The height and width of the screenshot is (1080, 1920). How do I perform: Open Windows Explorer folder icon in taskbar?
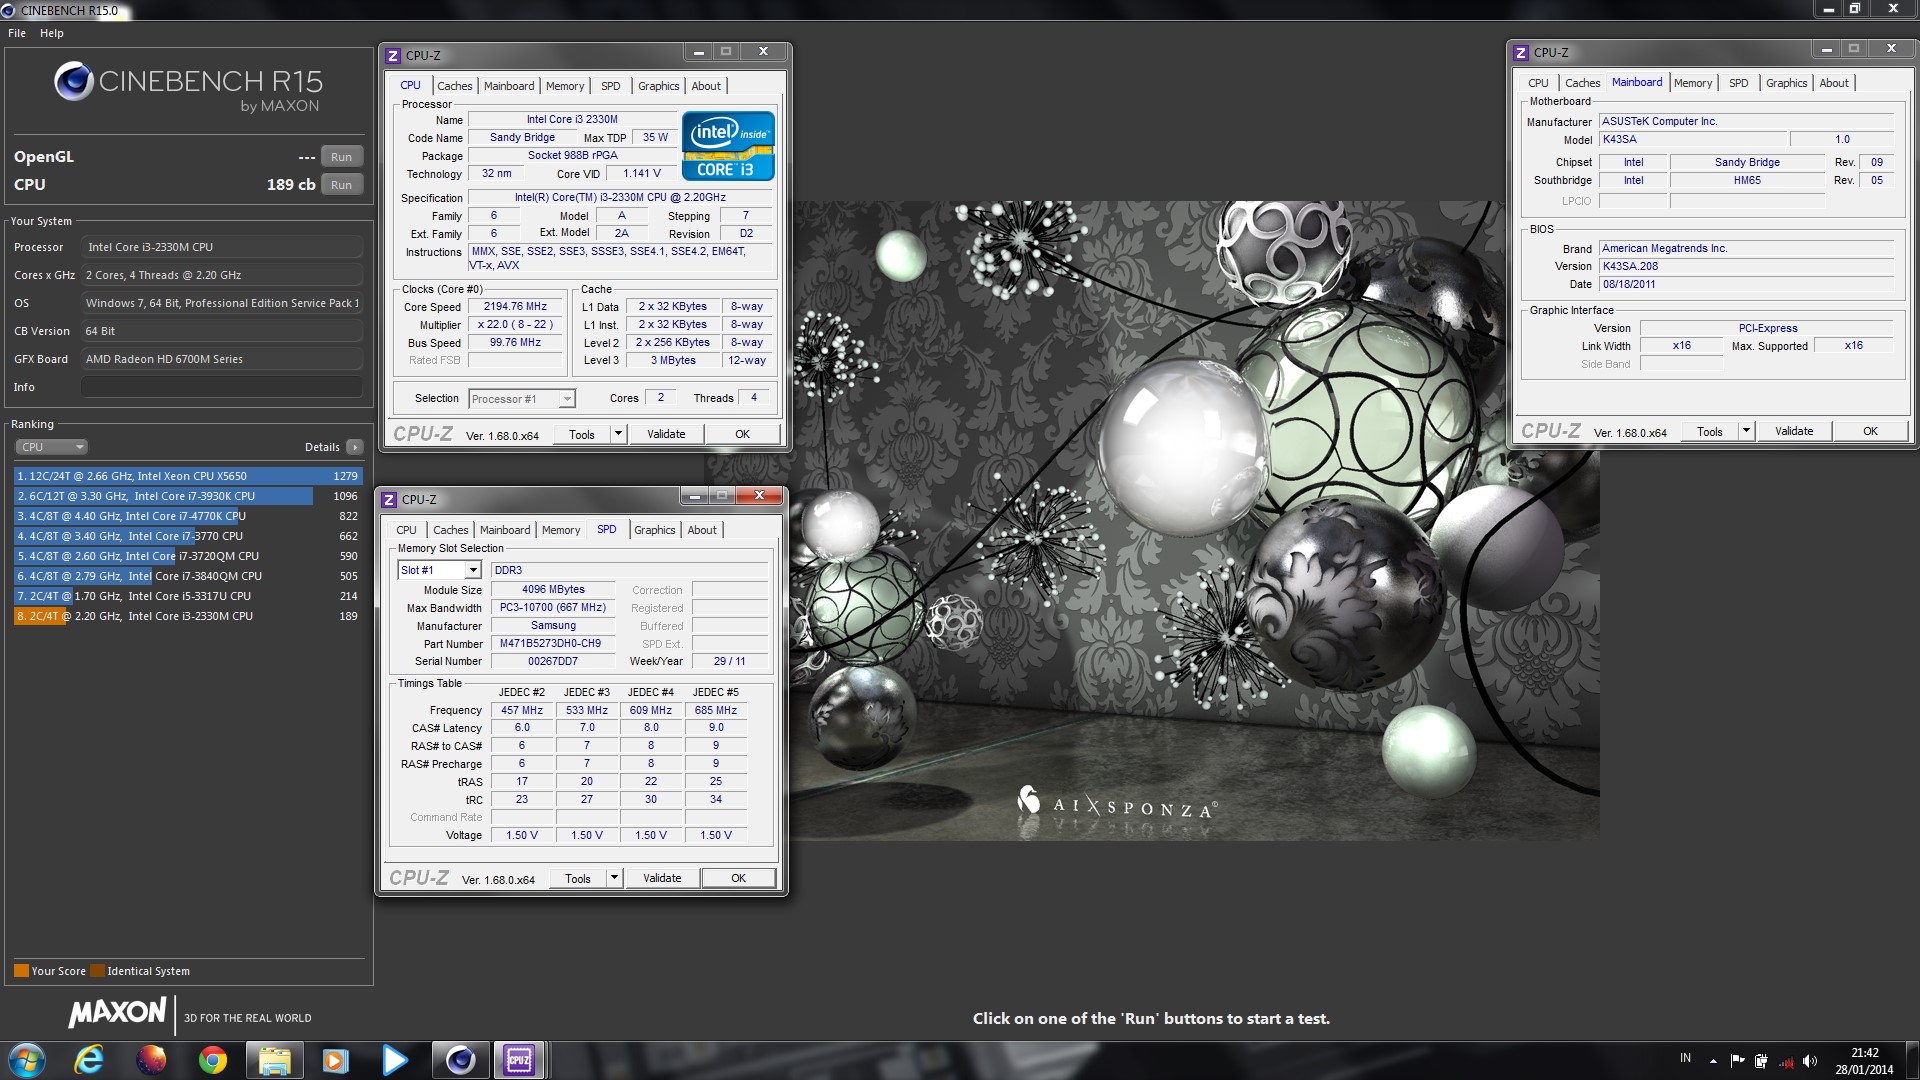click(x=274, y=1060)
